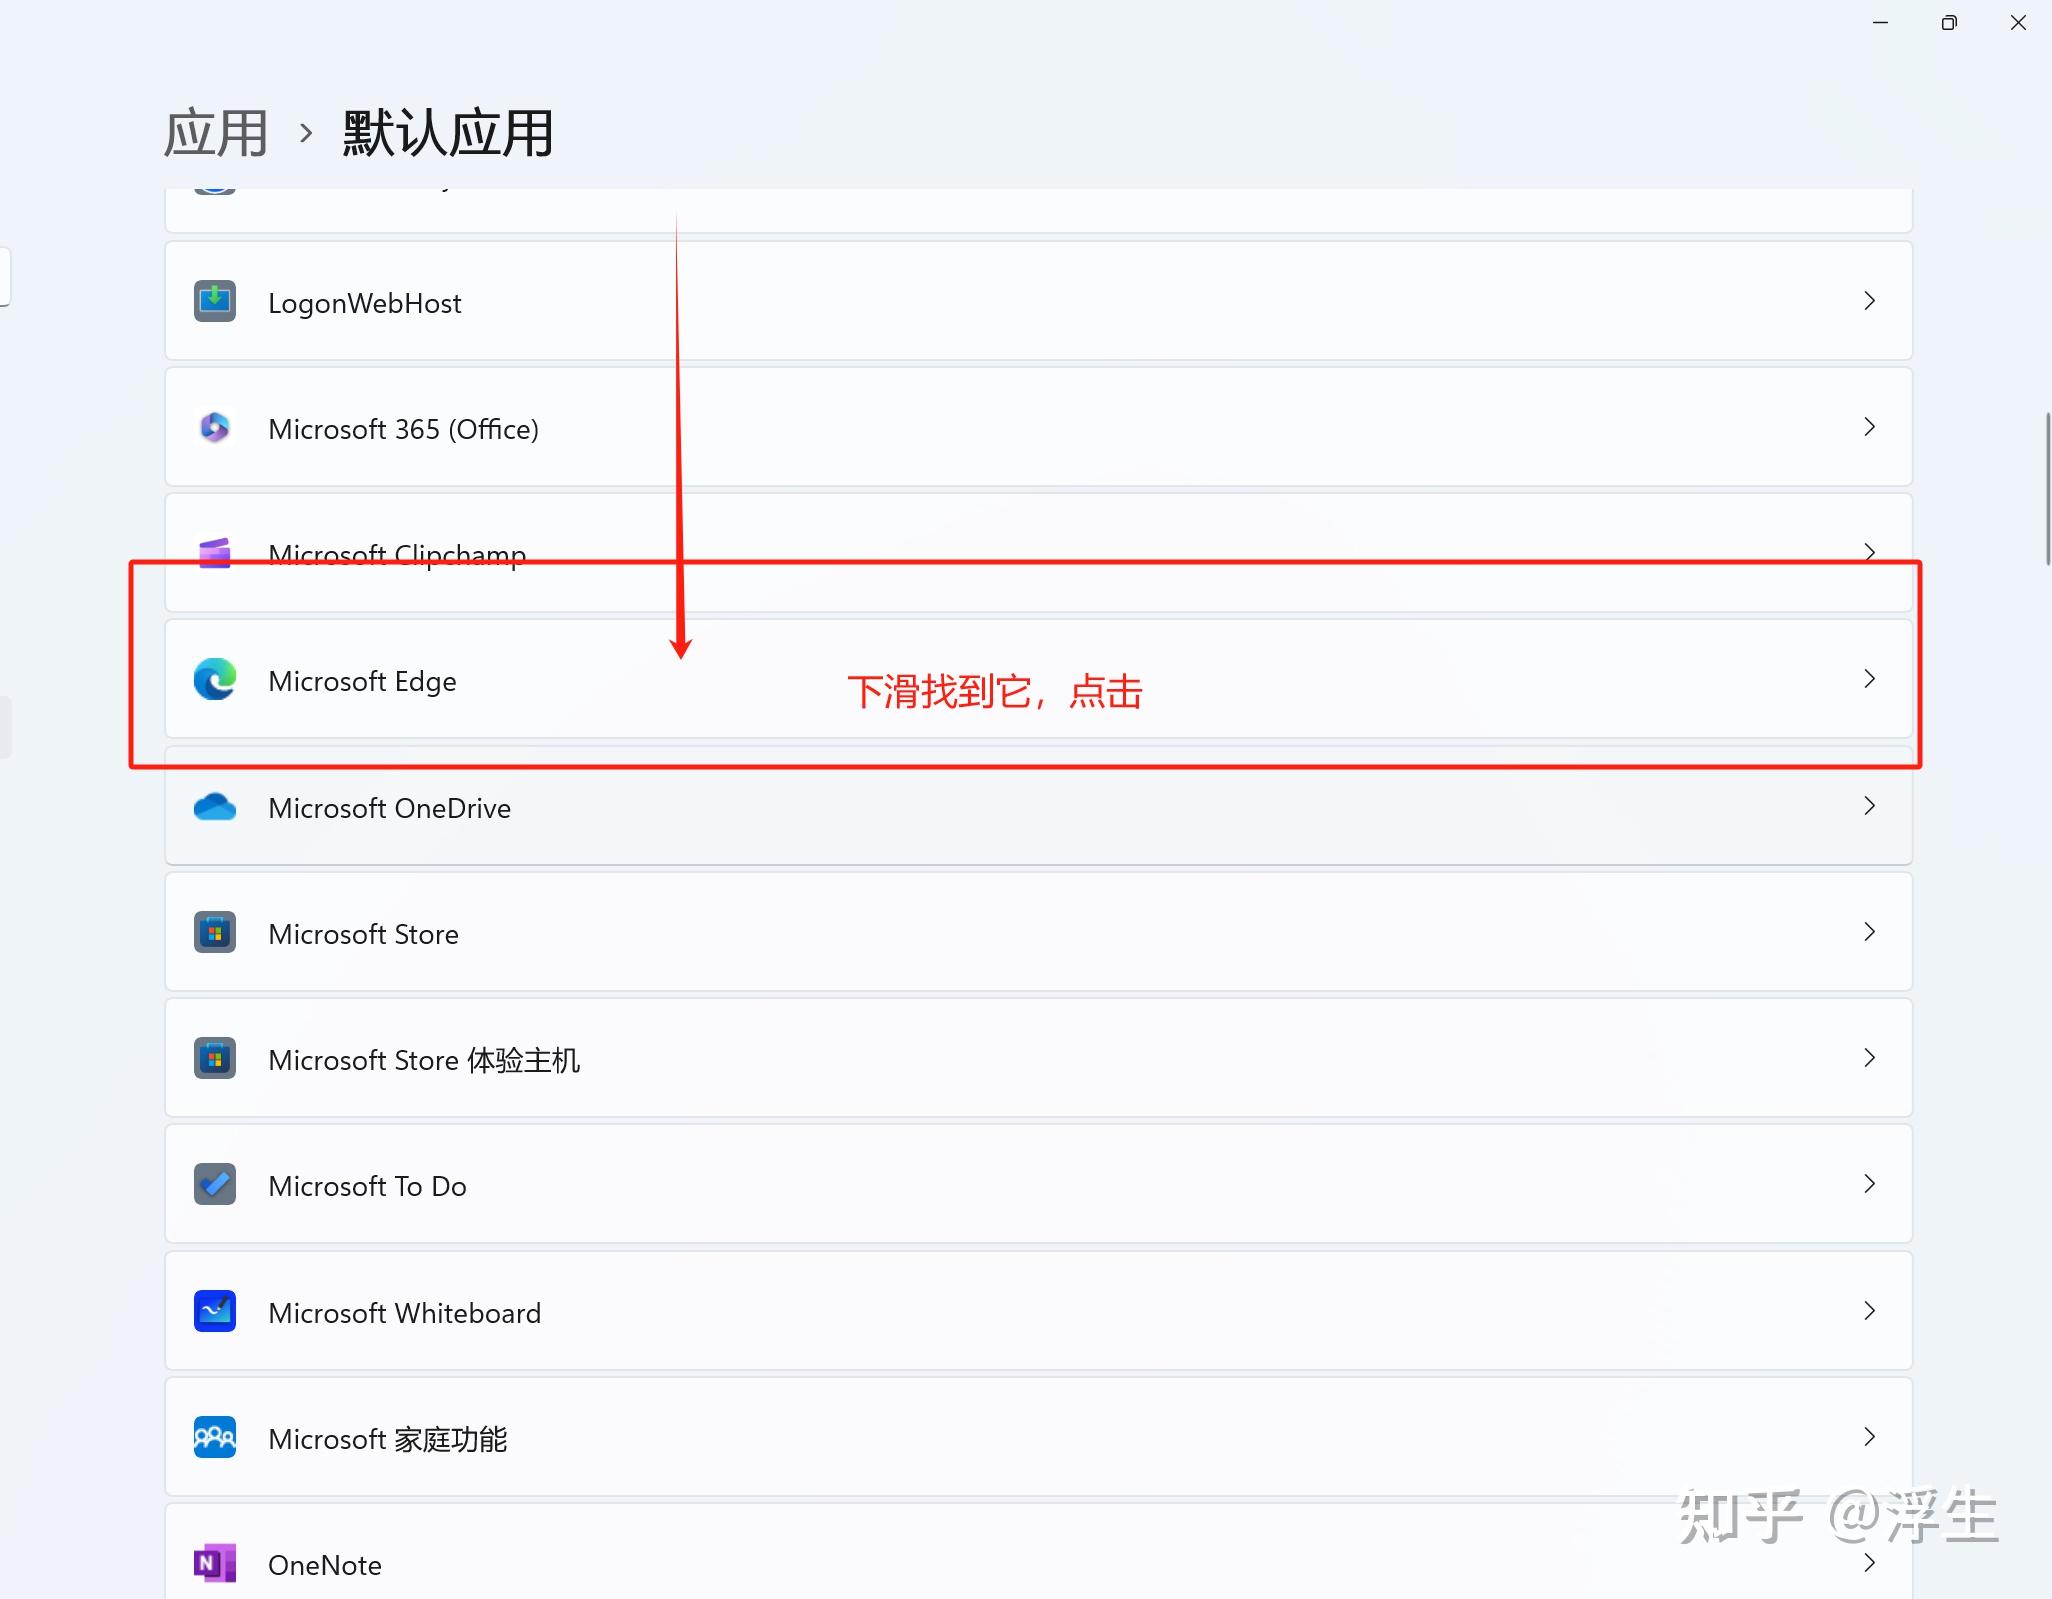
Task: Expand the Microsoft 家庭功能 row chevron
Action: pos(1869,1437)
